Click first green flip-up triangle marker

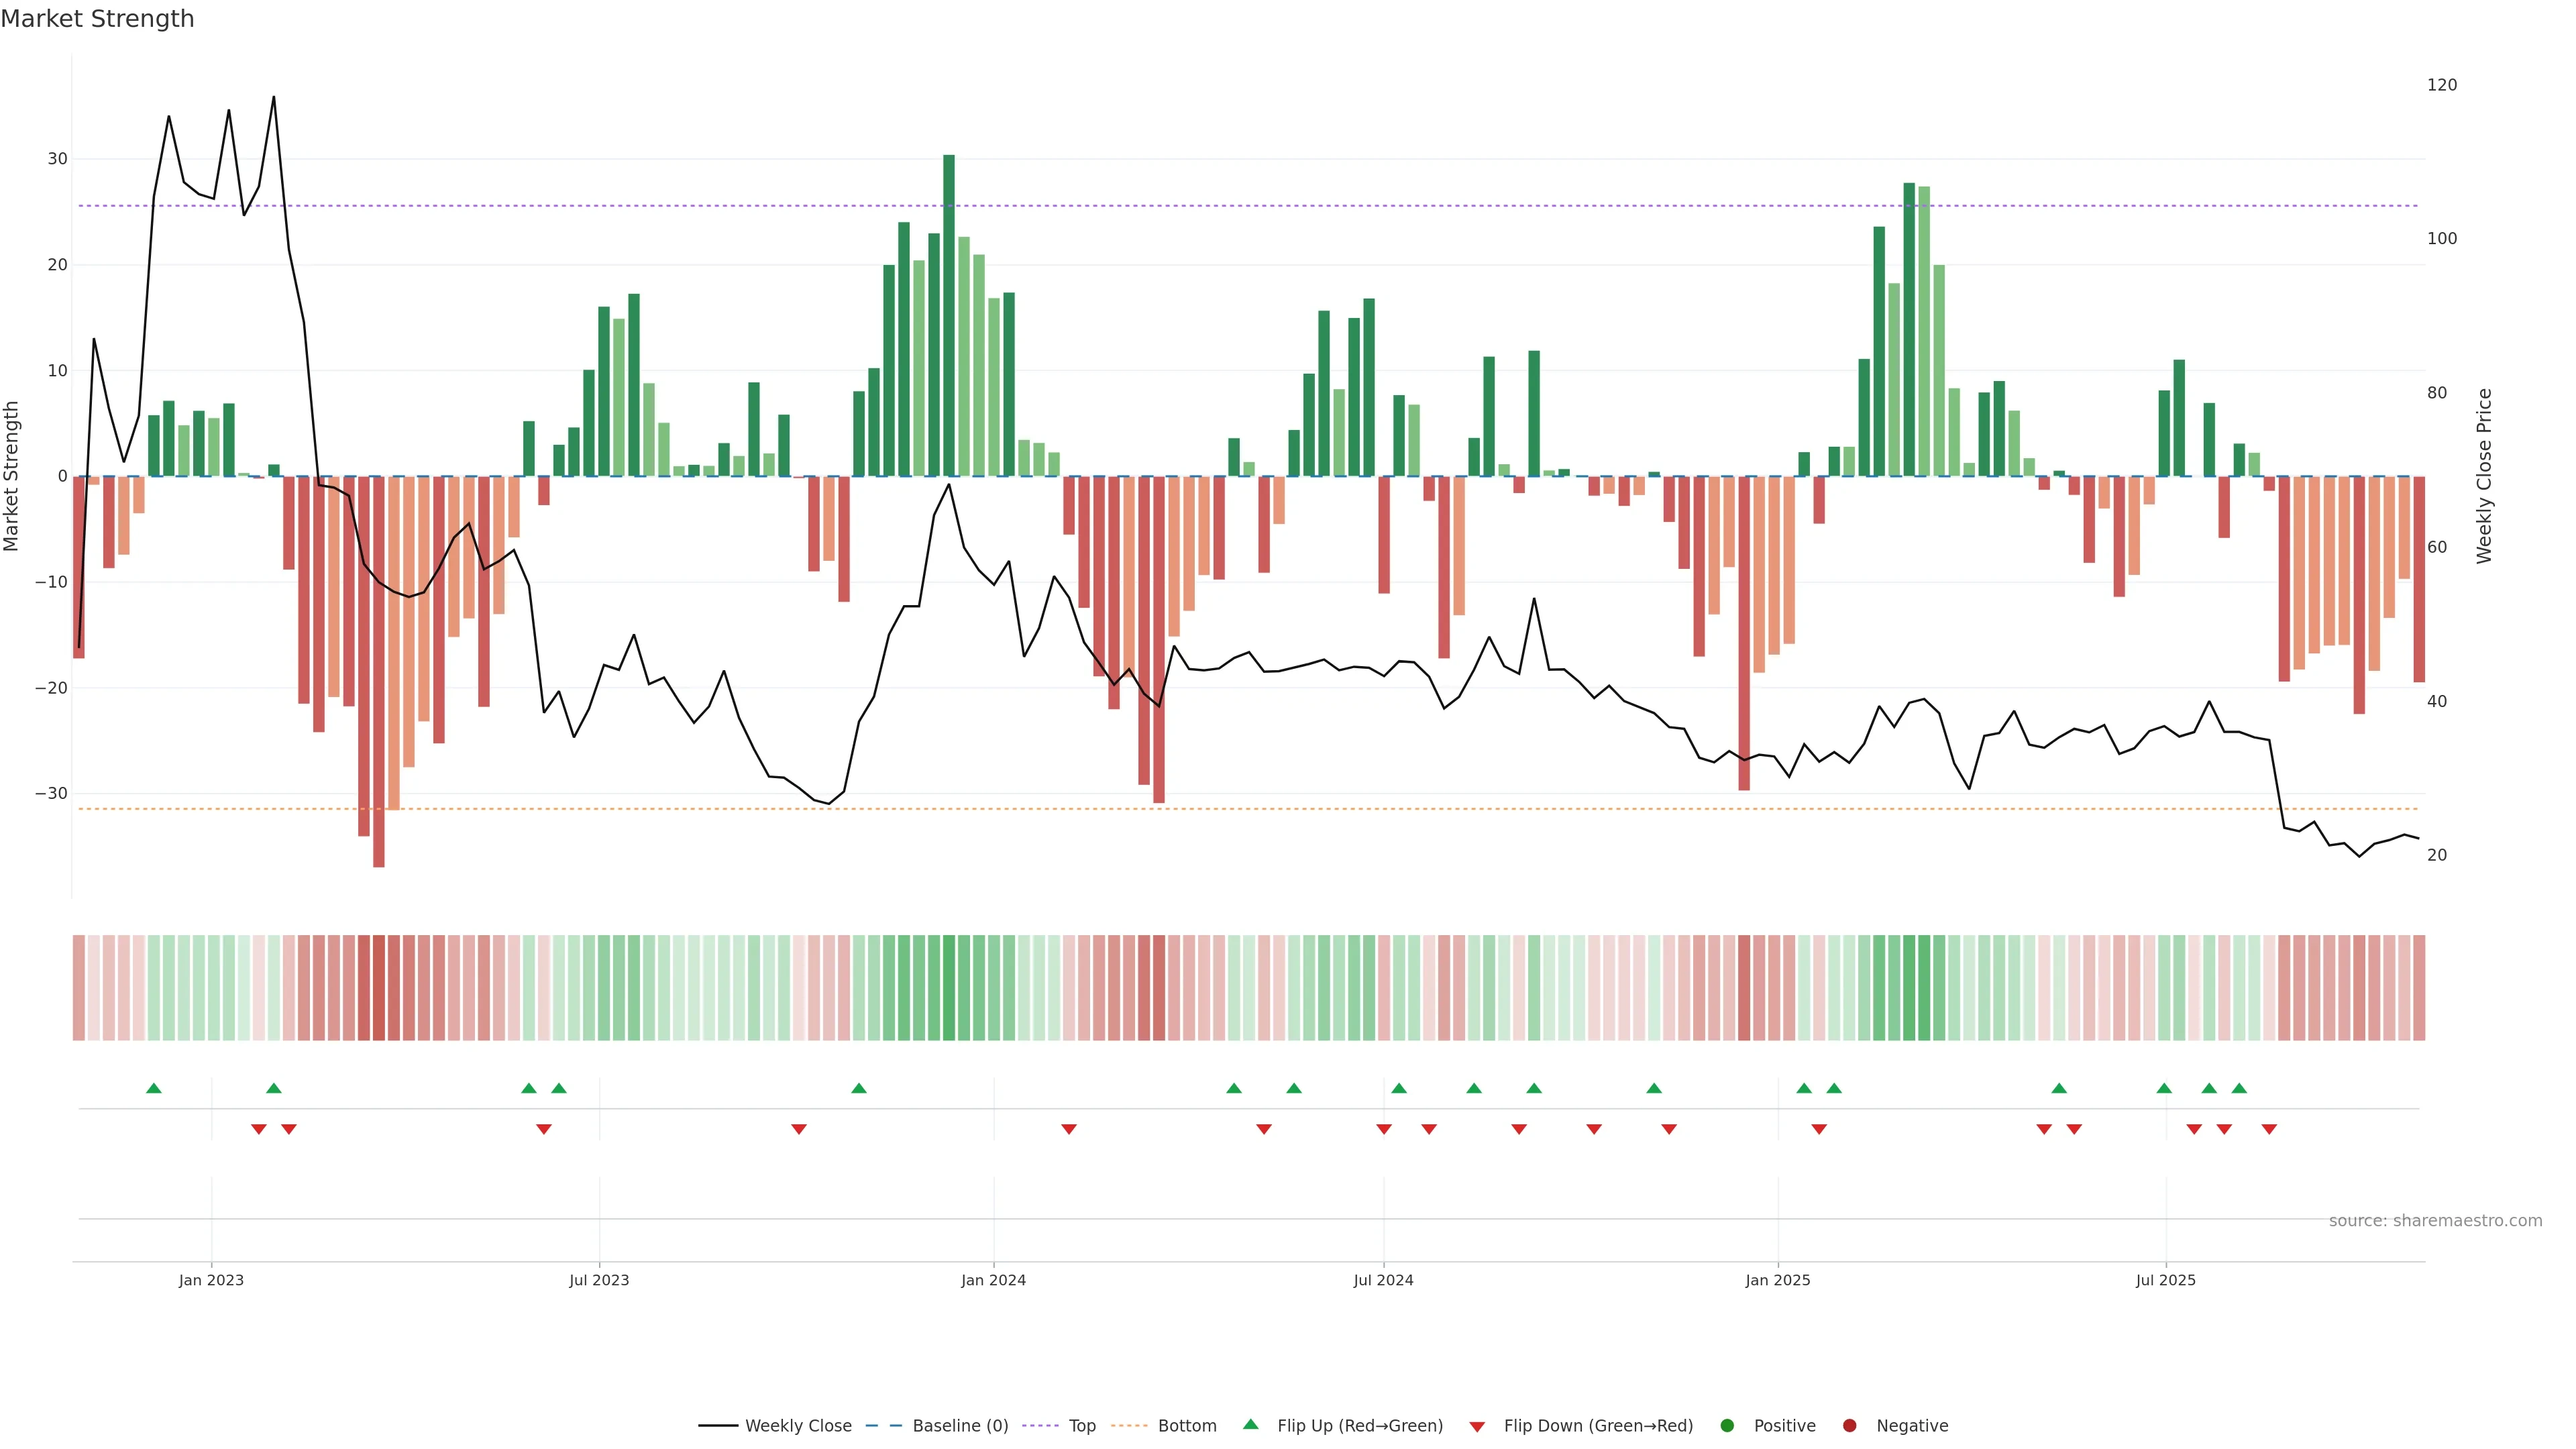(154, 1088)
